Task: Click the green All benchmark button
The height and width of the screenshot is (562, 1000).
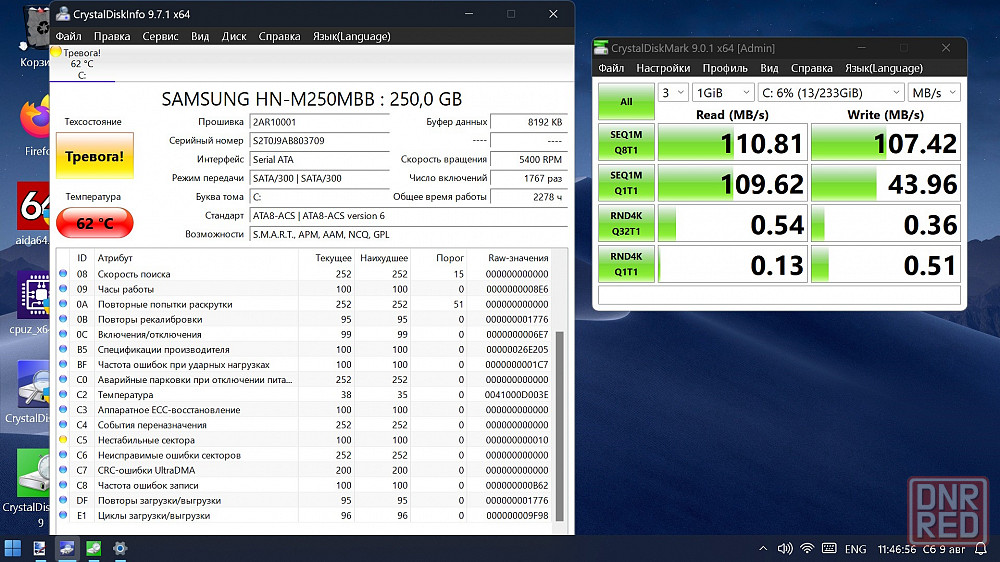Action: tap(626, 101)
